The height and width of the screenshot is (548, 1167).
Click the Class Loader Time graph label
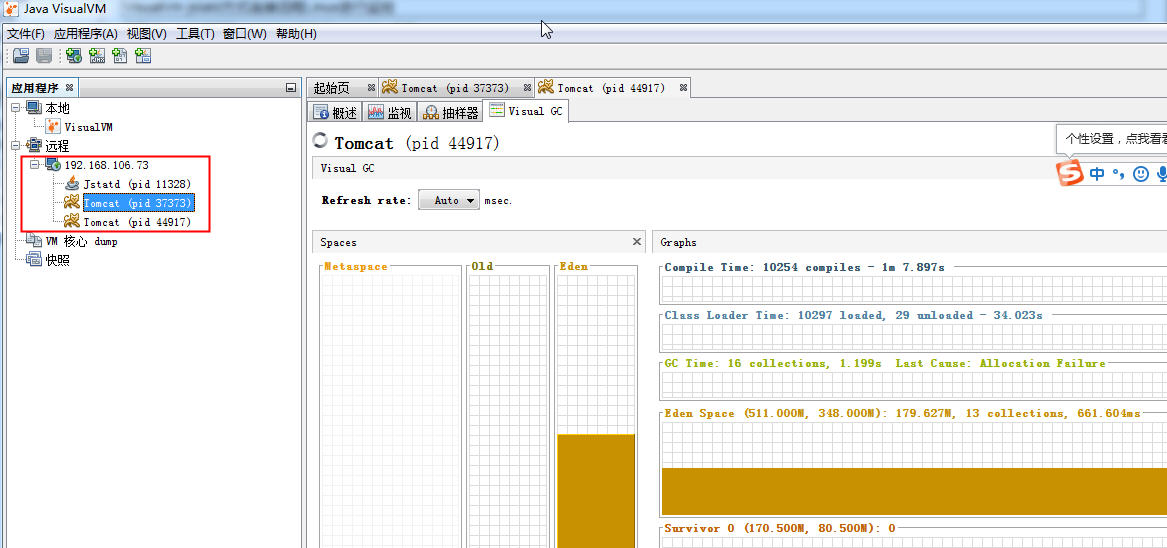(854, 315)
